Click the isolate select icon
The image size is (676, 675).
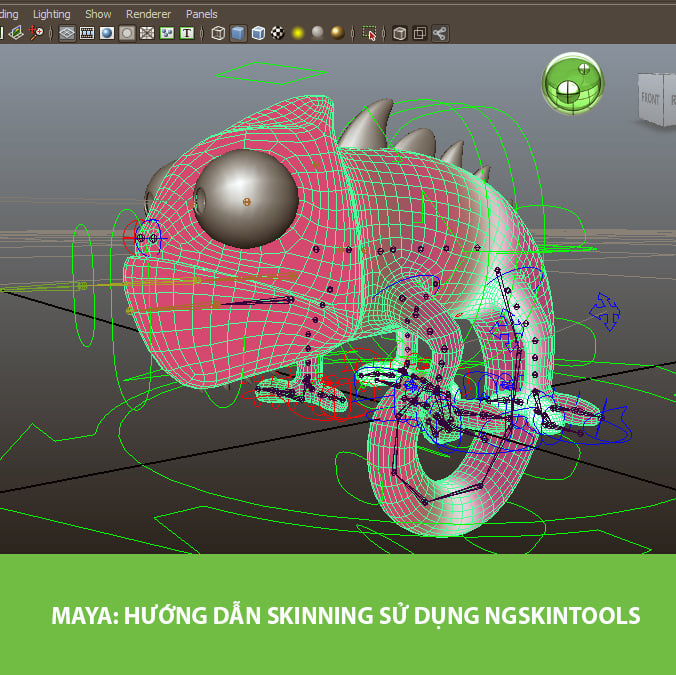(369, 33)
